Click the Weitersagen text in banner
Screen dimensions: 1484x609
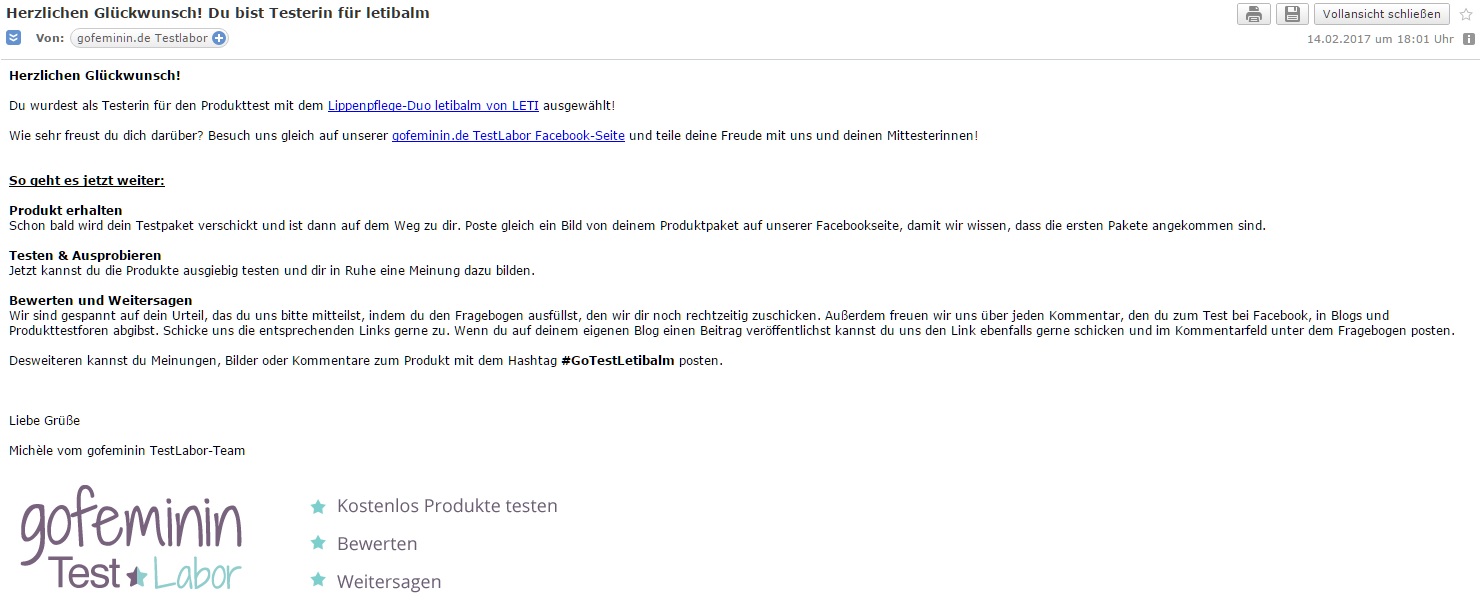(x=389, y=581)
